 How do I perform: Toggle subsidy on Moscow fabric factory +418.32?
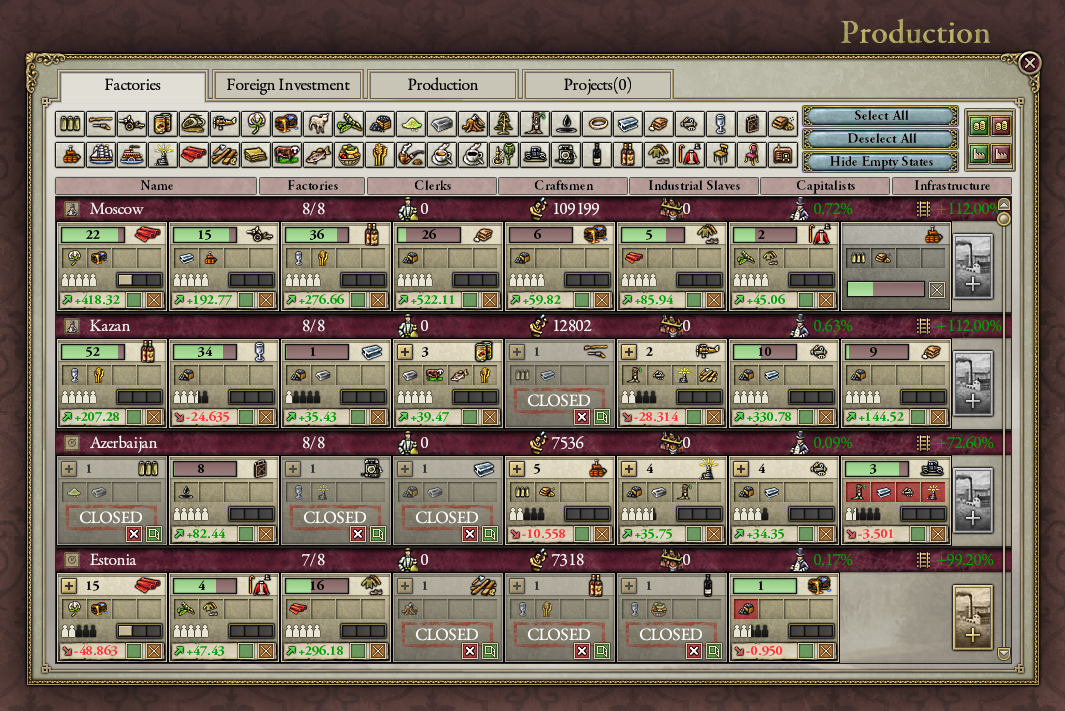click(134, 299)
